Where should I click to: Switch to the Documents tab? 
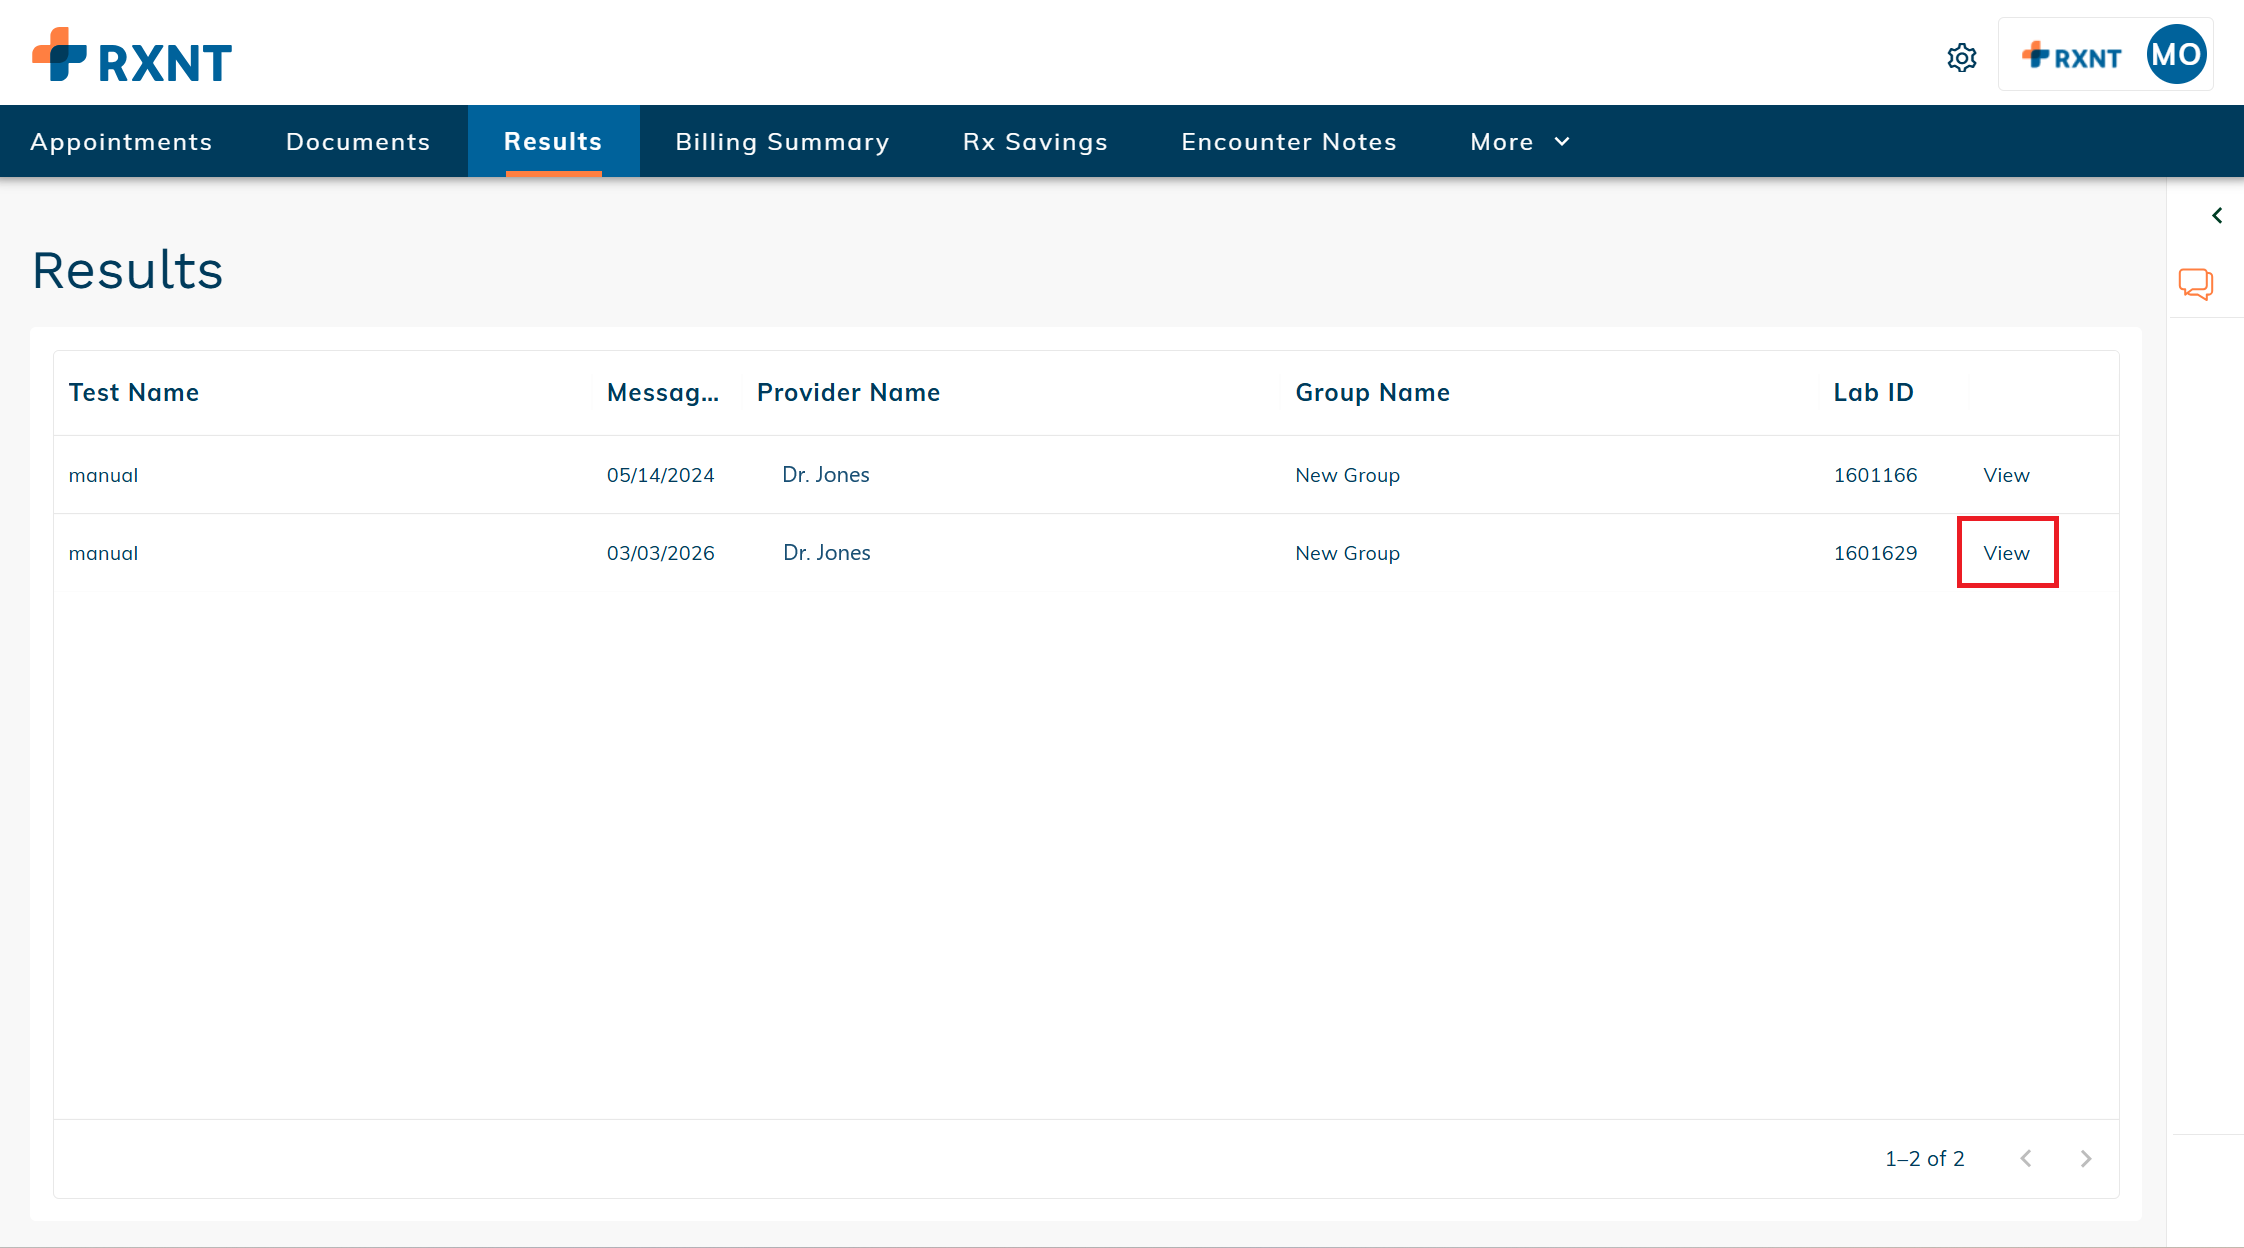[358, 142]
